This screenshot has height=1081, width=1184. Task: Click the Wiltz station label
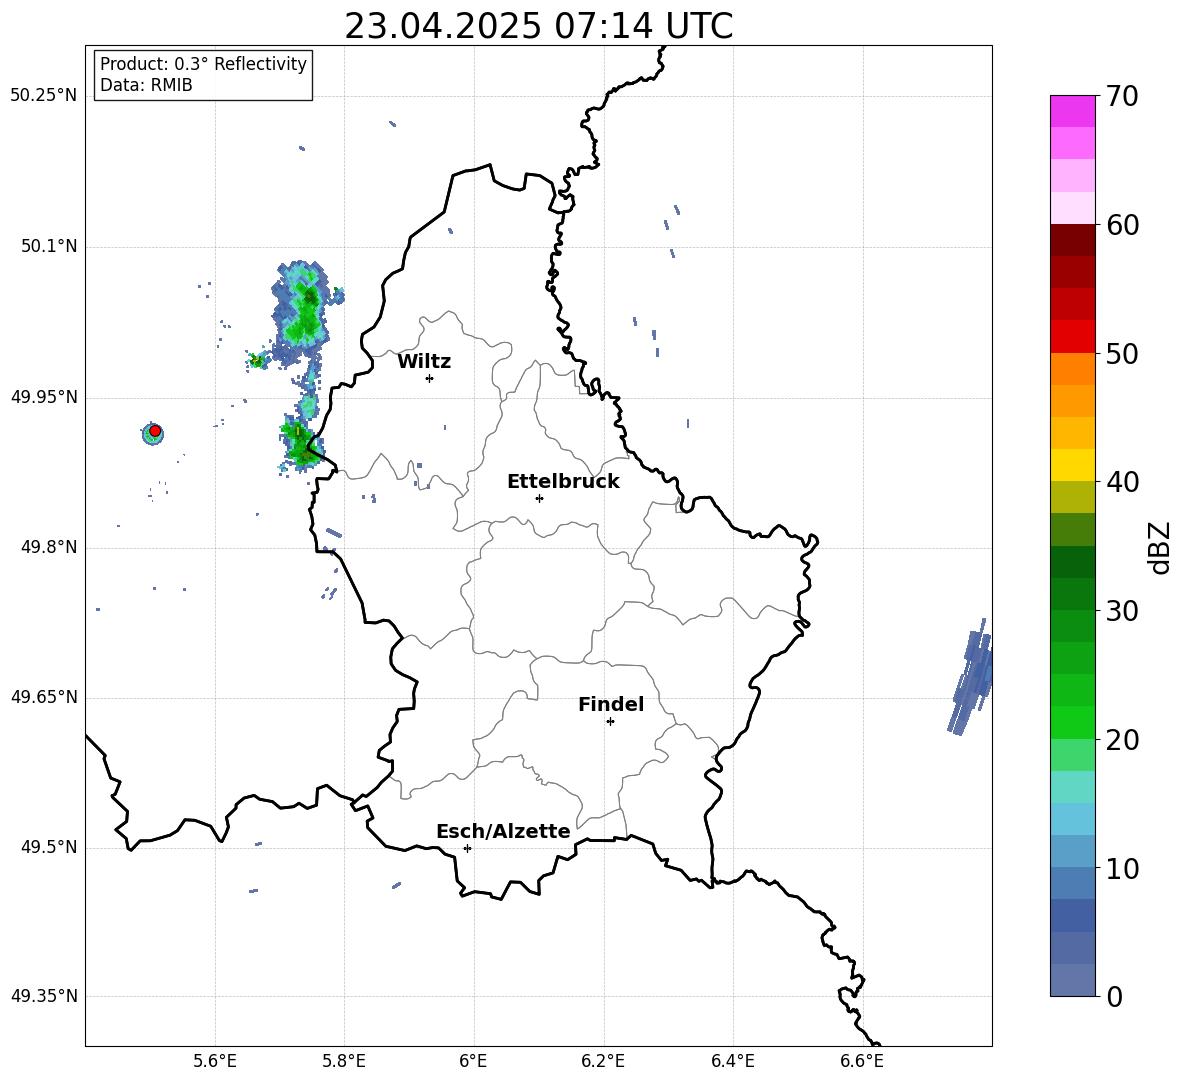click(x=424, y=362)
